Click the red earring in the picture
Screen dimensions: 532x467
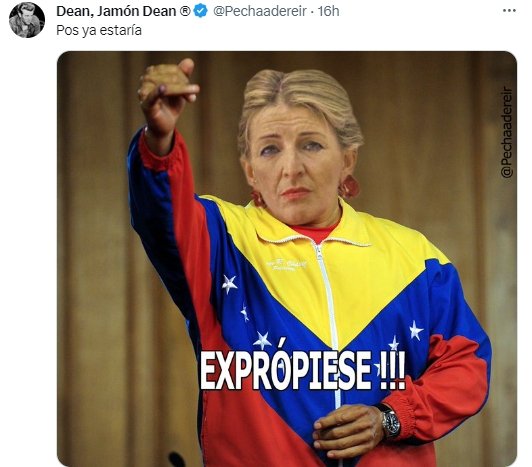click(x=349, y=187)
